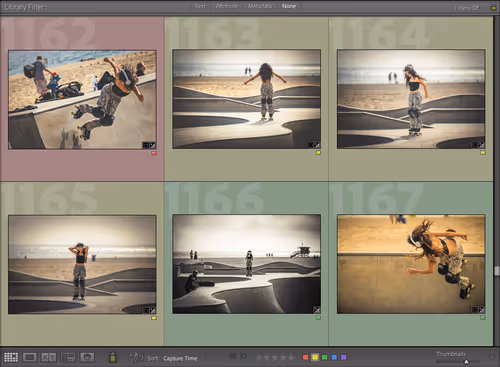
Task: Select photo 1162 skater jumping thumbnail
Action: 82,99
